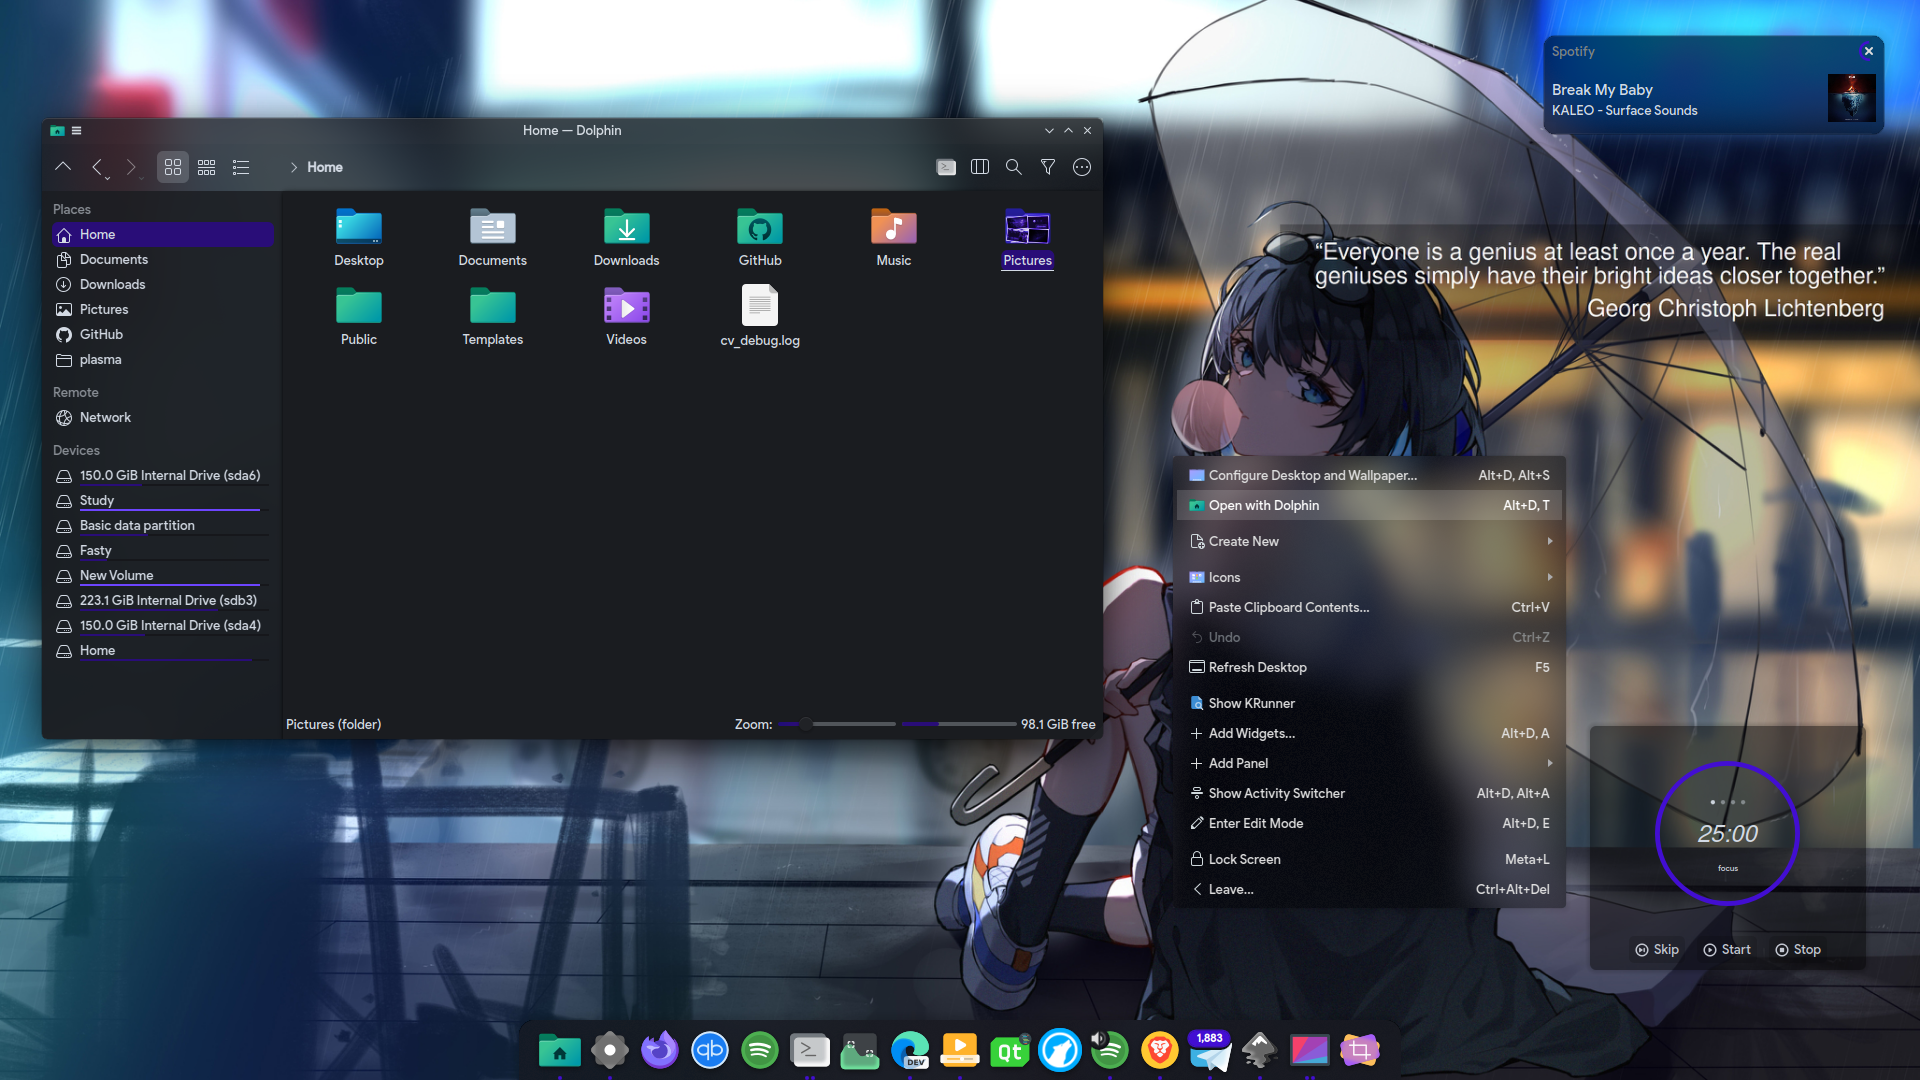
Task: Click the album art in Spotify notification
Action: pyautogui.click(x=1851, y=98)
